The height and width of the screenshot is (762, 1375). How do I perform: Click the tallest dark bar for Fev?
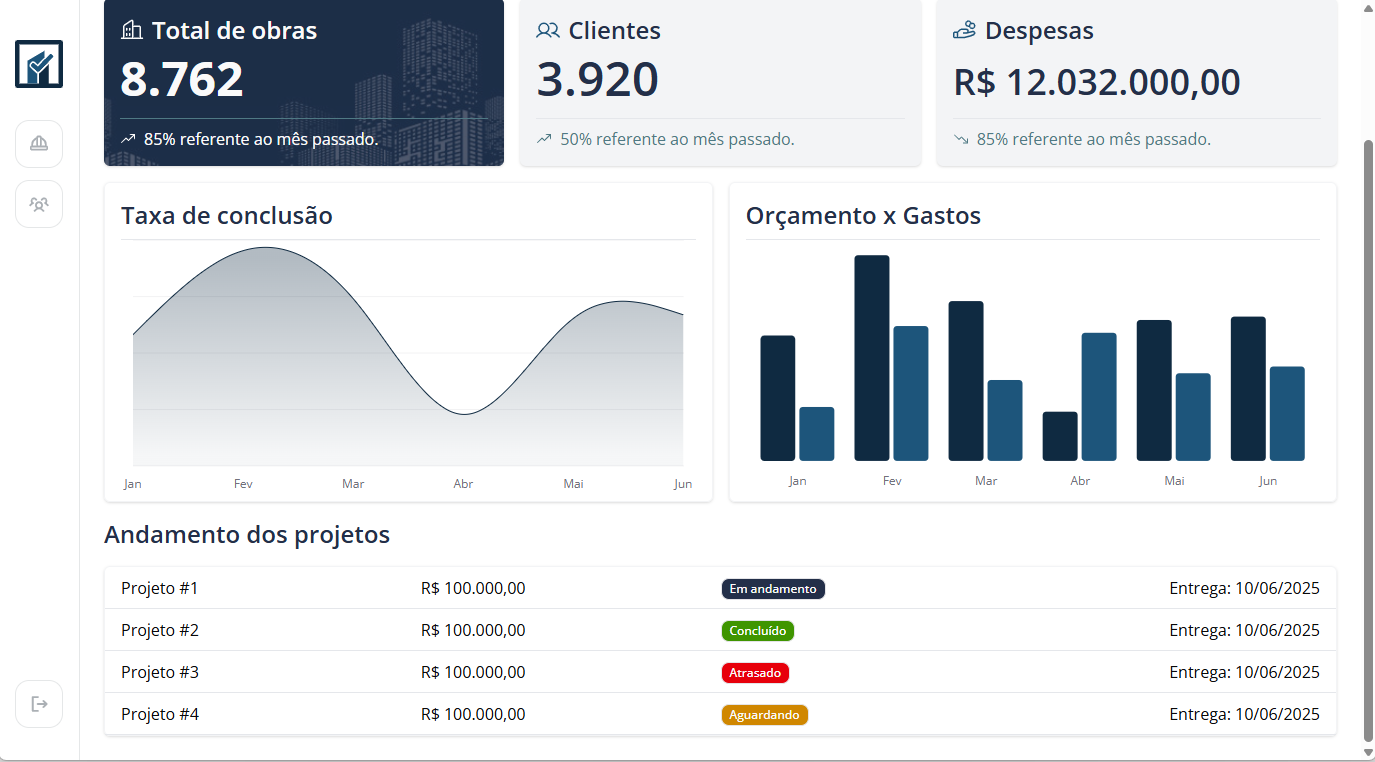pyautogui.click(x=871, y=357)
